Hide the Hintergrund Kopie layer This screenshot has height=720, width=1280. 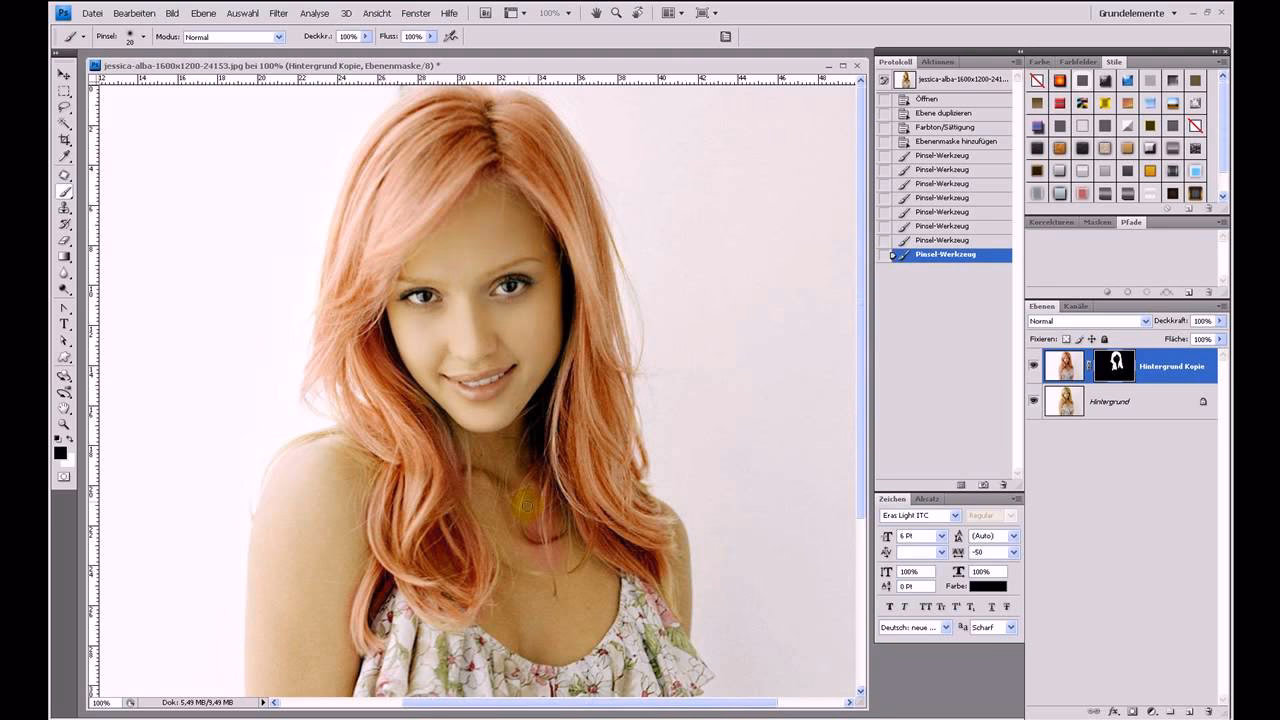(1034, 365)
